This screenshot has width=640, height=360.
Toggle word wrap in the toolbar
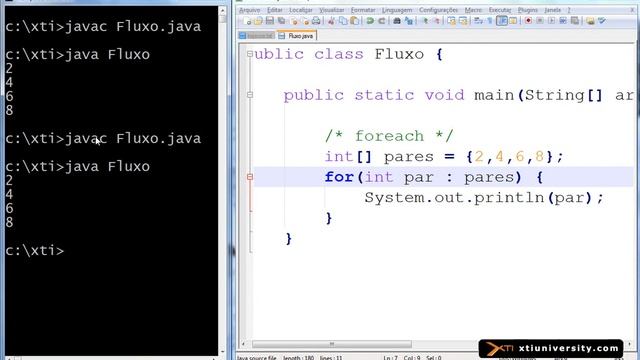point(478,21)
